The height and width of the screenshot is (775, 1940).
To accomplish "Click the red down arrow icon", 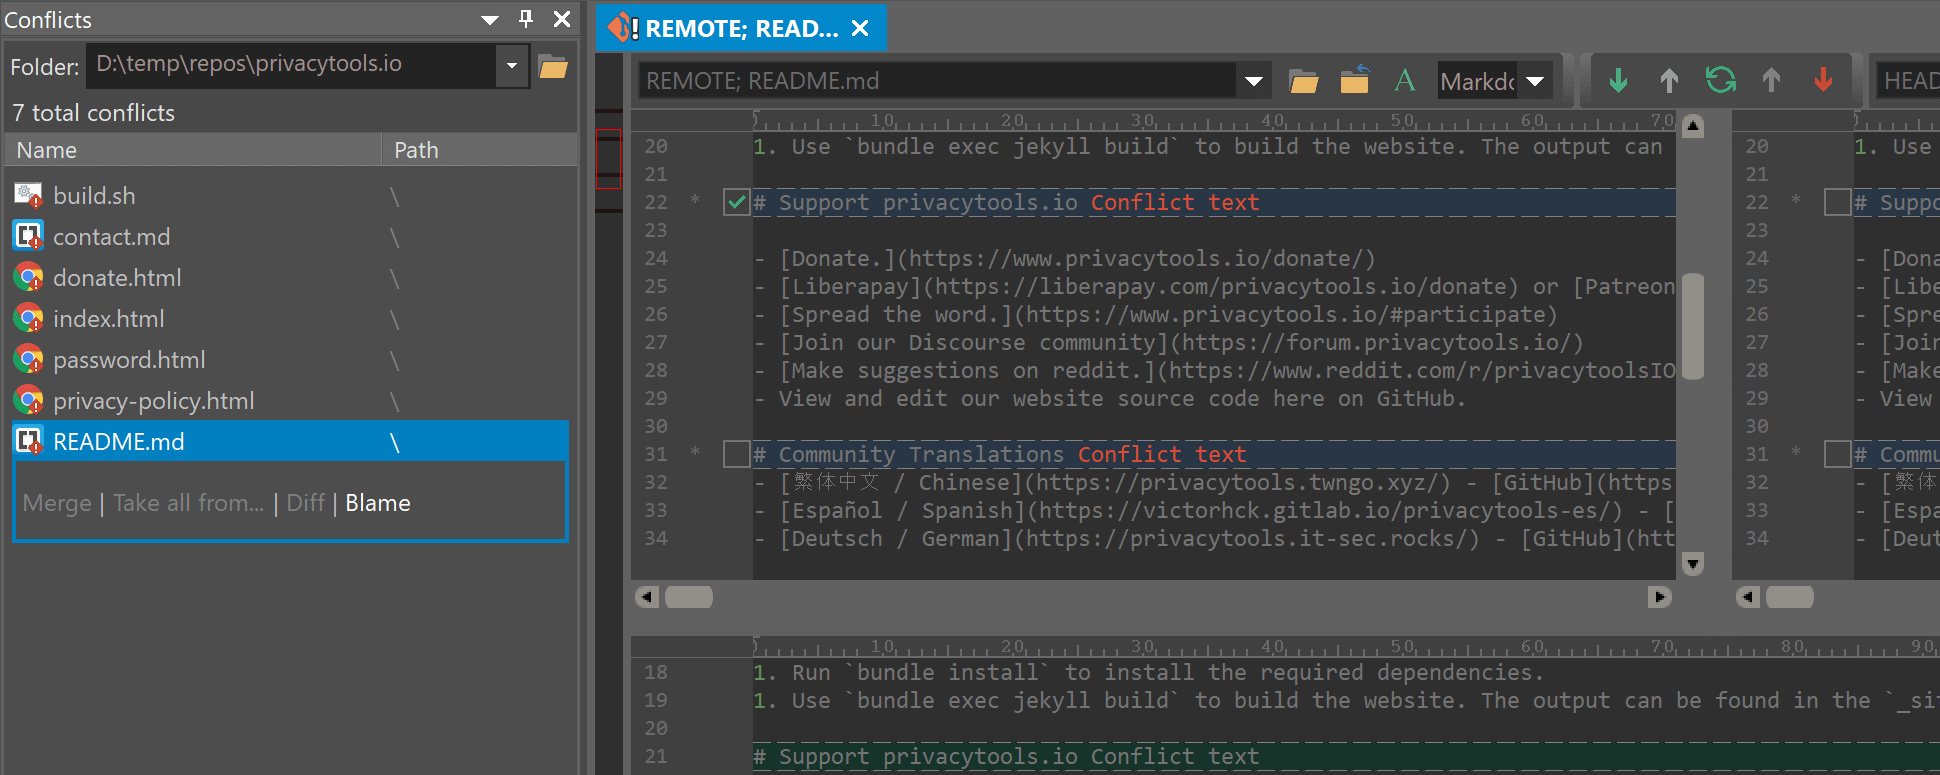I will pos(1823,80).
